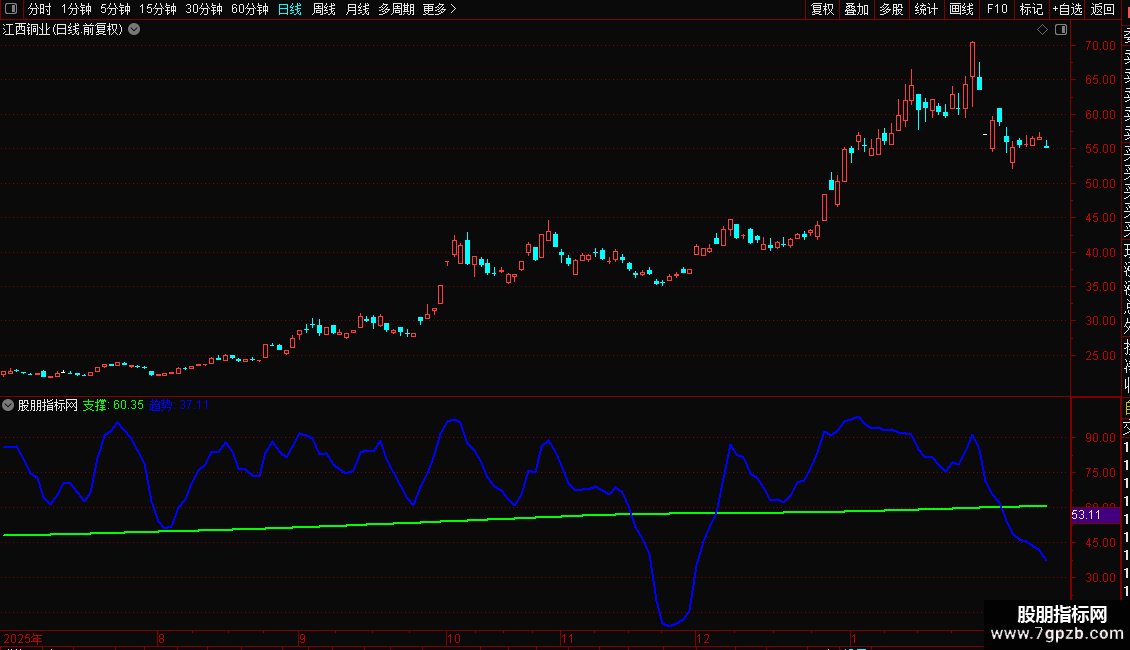Click month 9 on the time axis

[302, 638]
